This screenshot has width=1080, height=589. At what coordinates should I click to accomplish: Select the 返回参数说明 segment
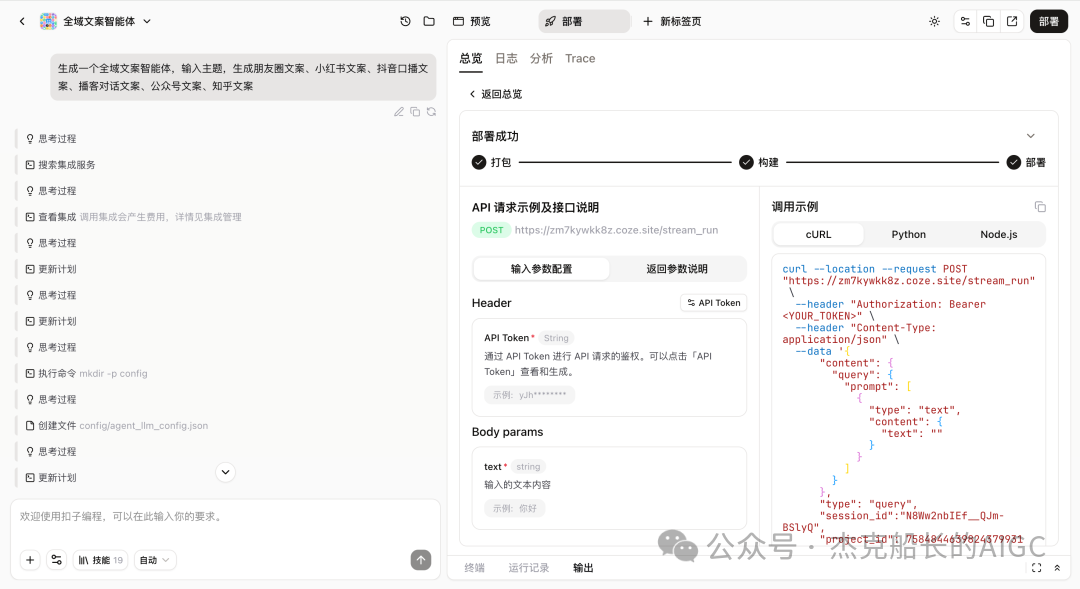pyautogui.click(x=677, y=269)
